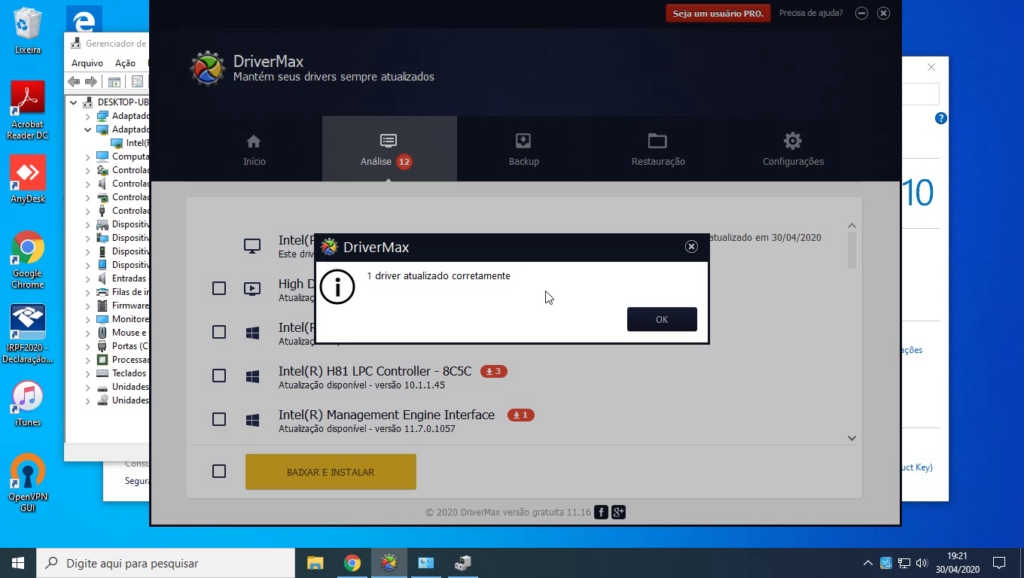Viewport: 1024px width, 578px height.
Task: Click the red badge on Management Engine Interface
Action: pos(520,415)
